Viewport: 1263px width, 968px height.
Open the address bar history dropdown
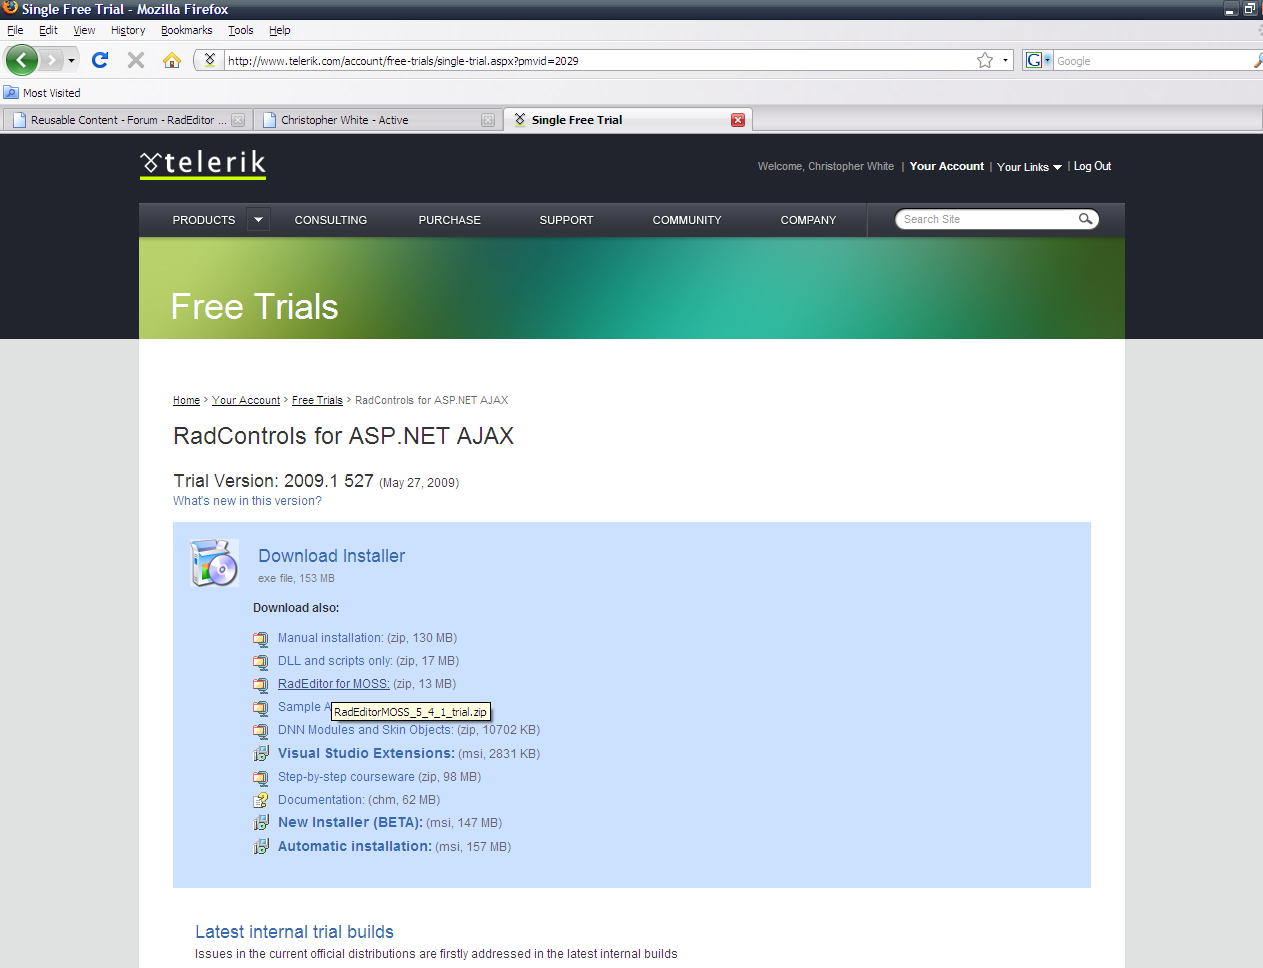pyautogui.click(x=1005, y=60)
